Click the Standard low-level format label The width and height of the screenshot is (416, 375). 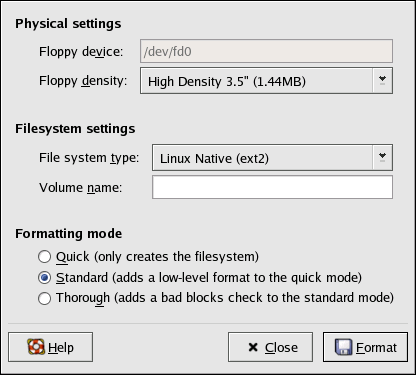[209, 278]
